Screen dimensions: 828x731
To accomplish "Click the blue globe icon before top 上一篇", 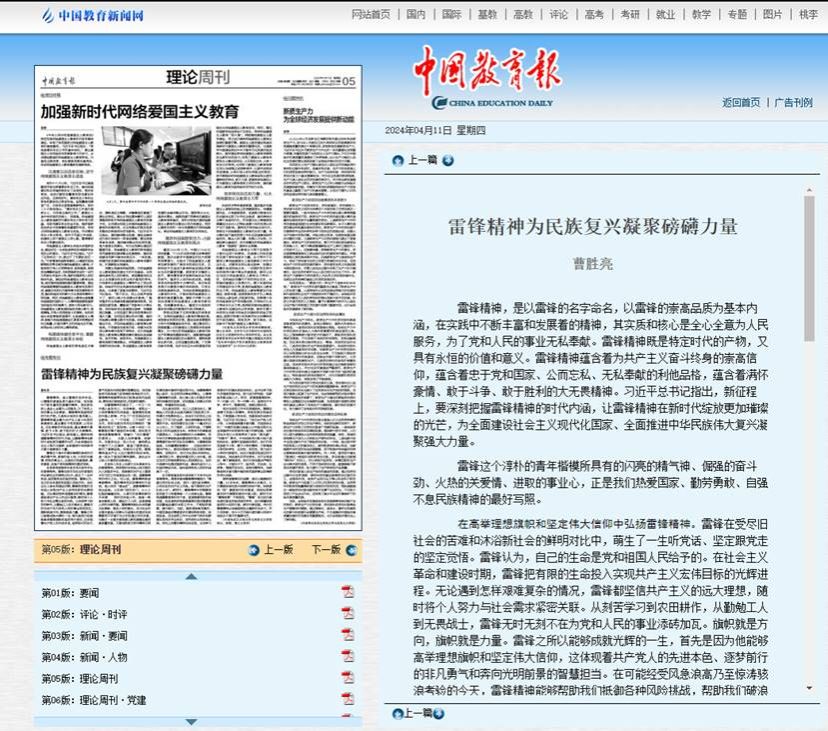I will pyautogui.click(x=399, y=159).
